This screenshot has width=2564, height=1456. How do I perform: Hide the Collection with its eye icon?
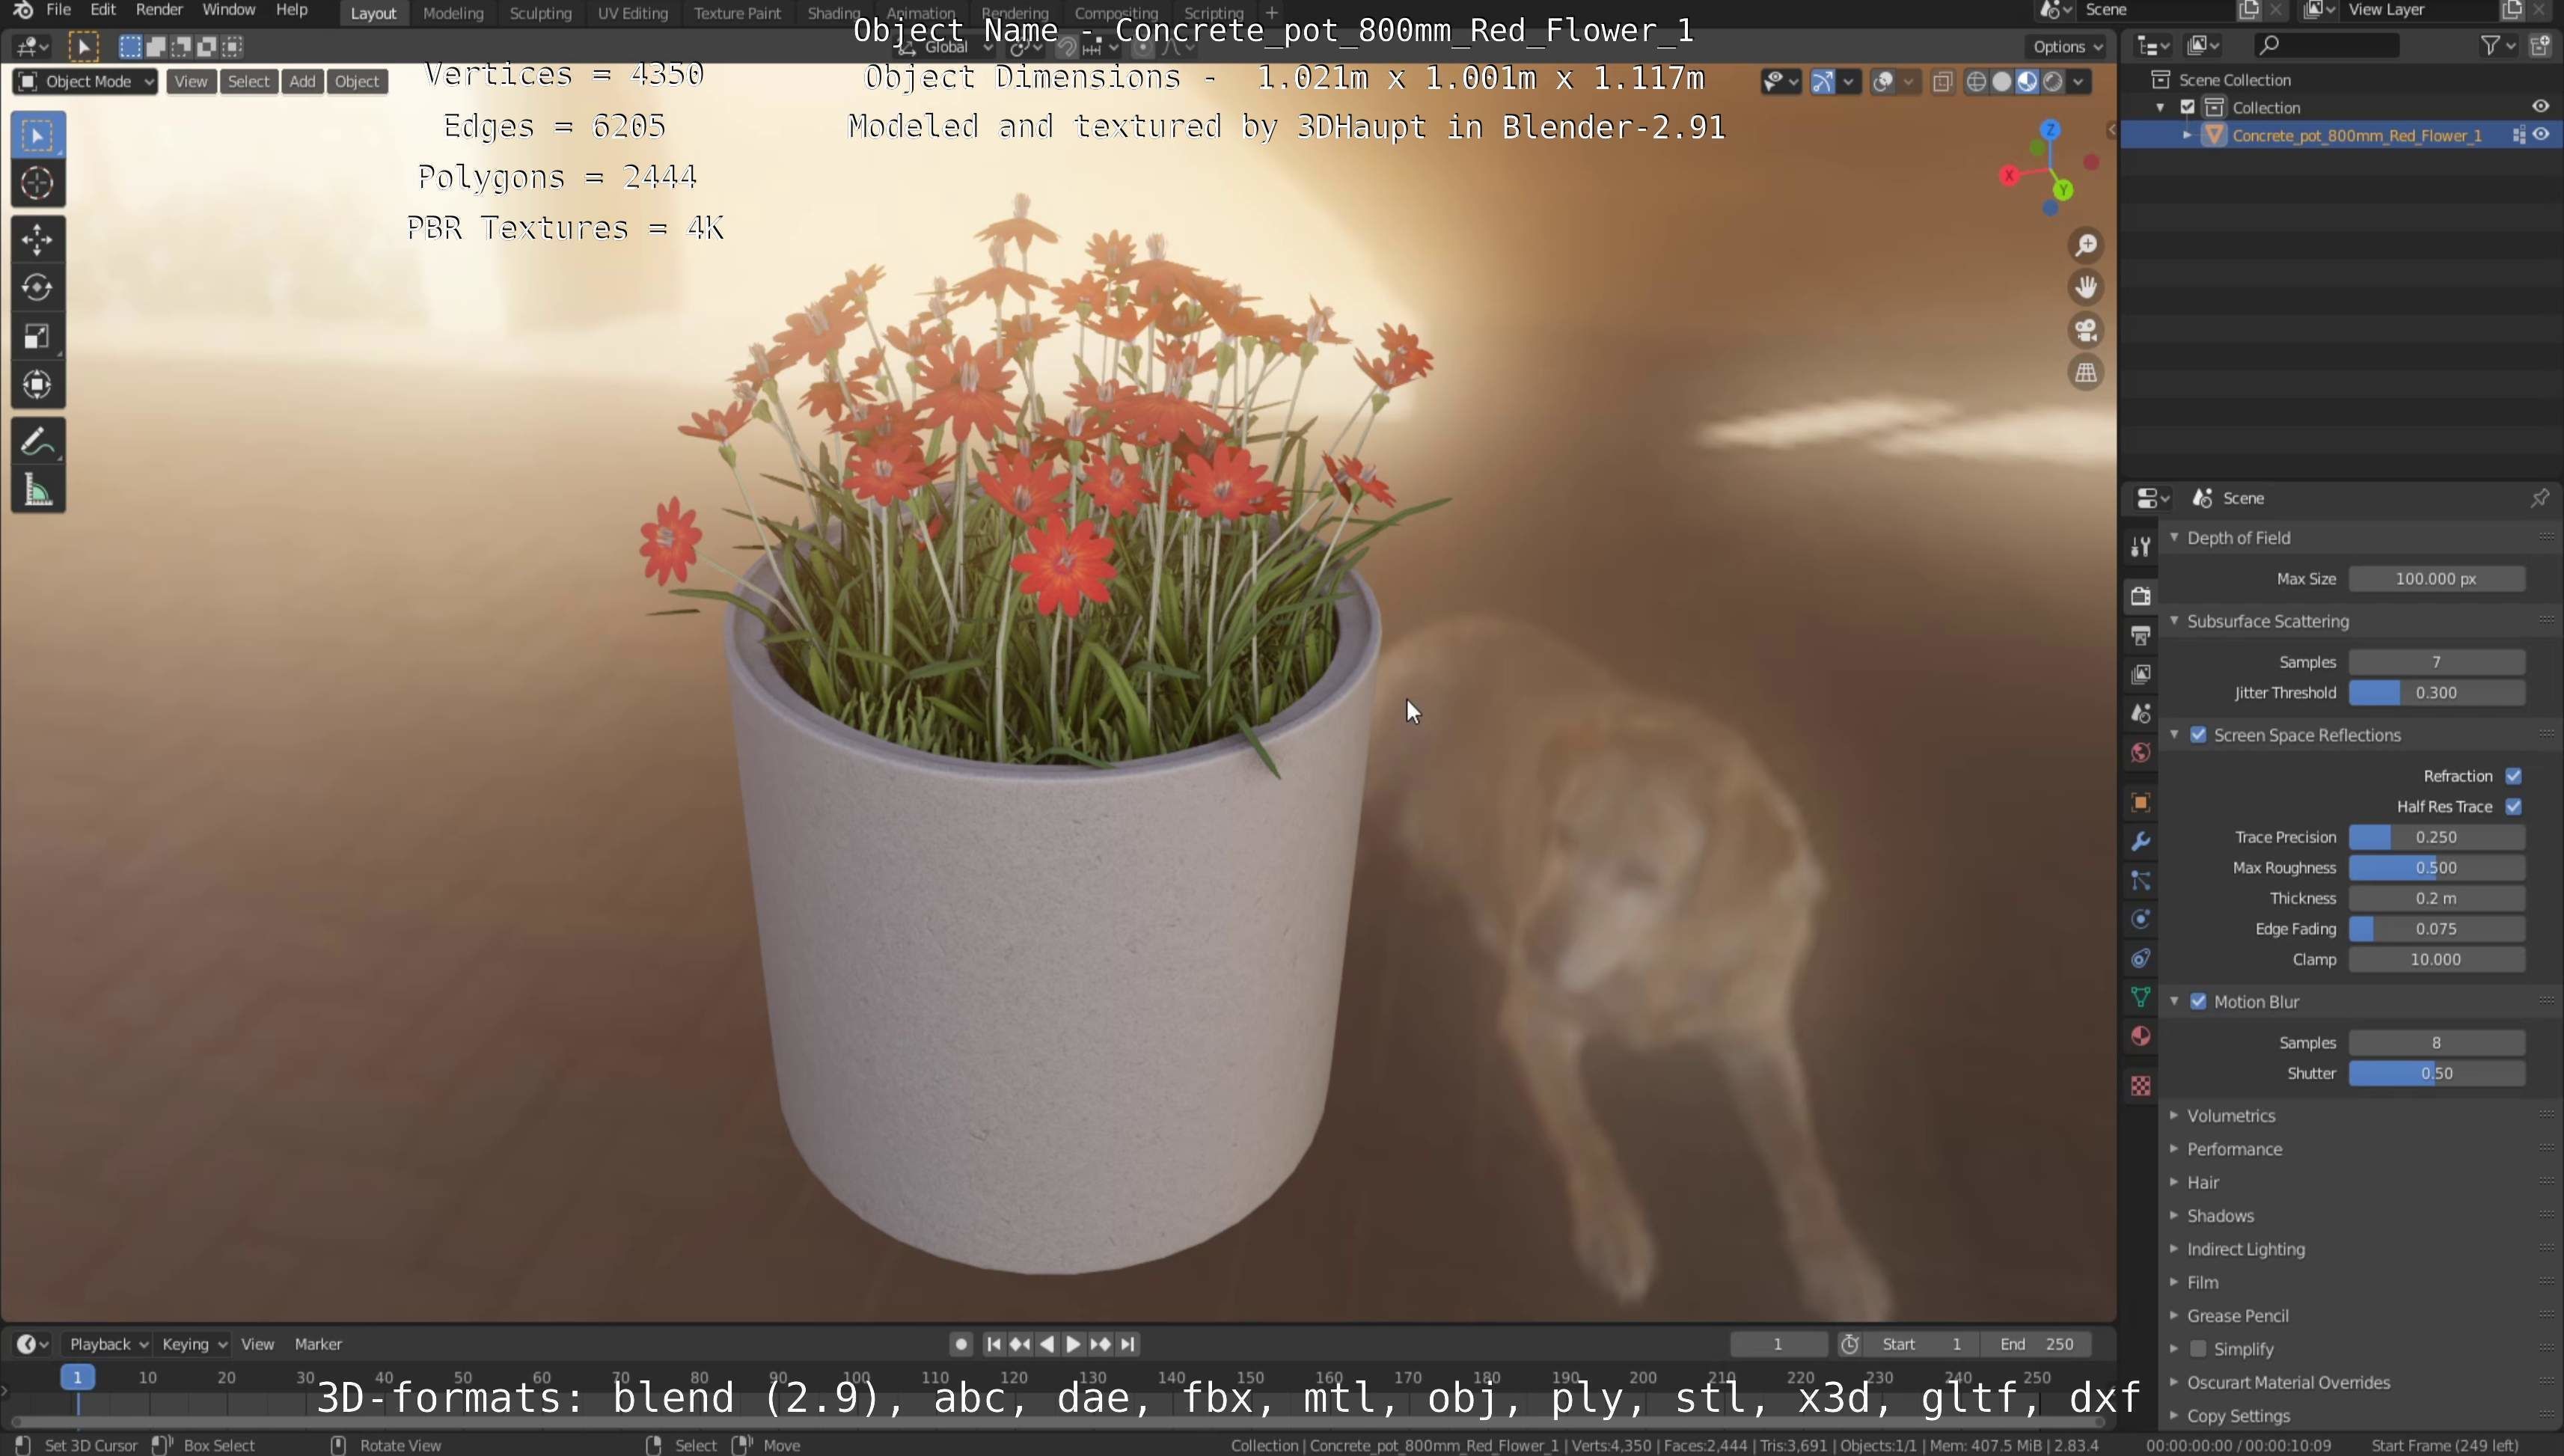coord(2541,107)
